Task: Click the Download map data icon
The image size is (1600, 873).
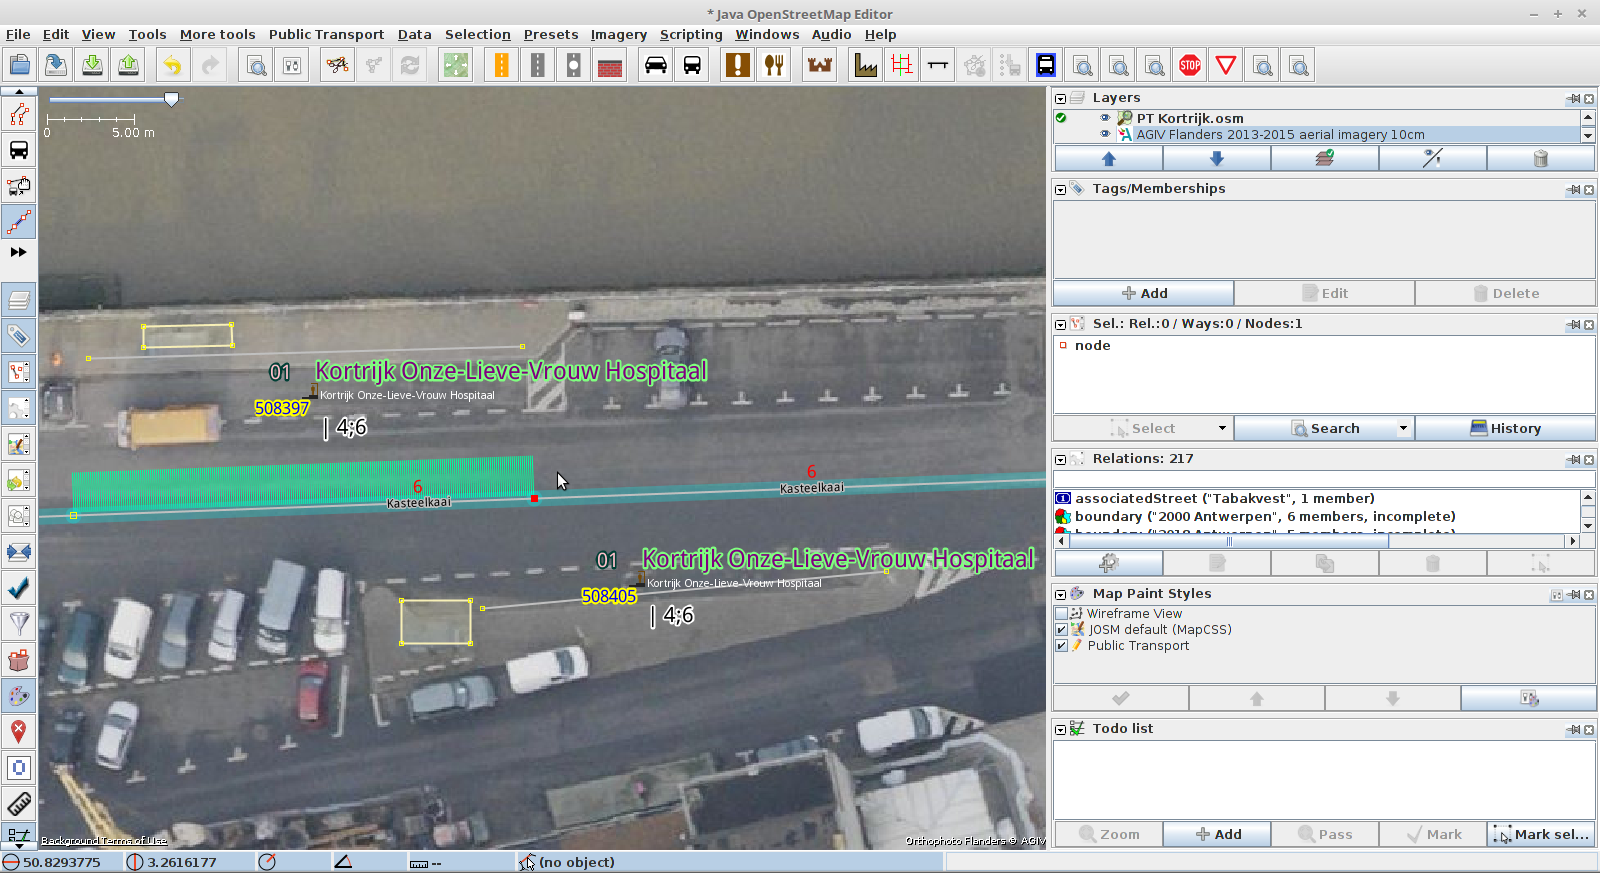Action: tap(92, 66)
